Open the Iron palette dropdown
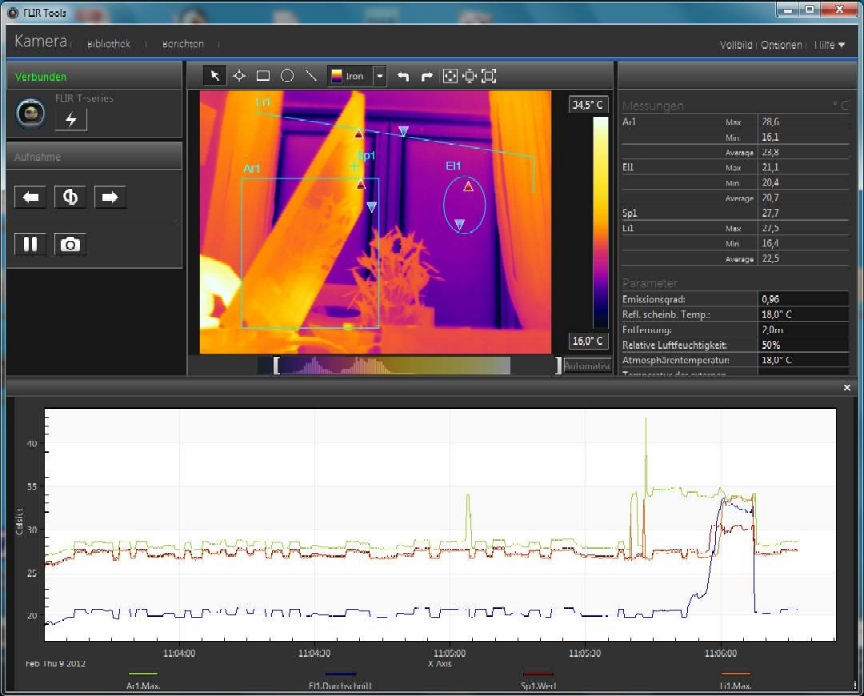This screenshot has width=864, height=696. (380, 76)
